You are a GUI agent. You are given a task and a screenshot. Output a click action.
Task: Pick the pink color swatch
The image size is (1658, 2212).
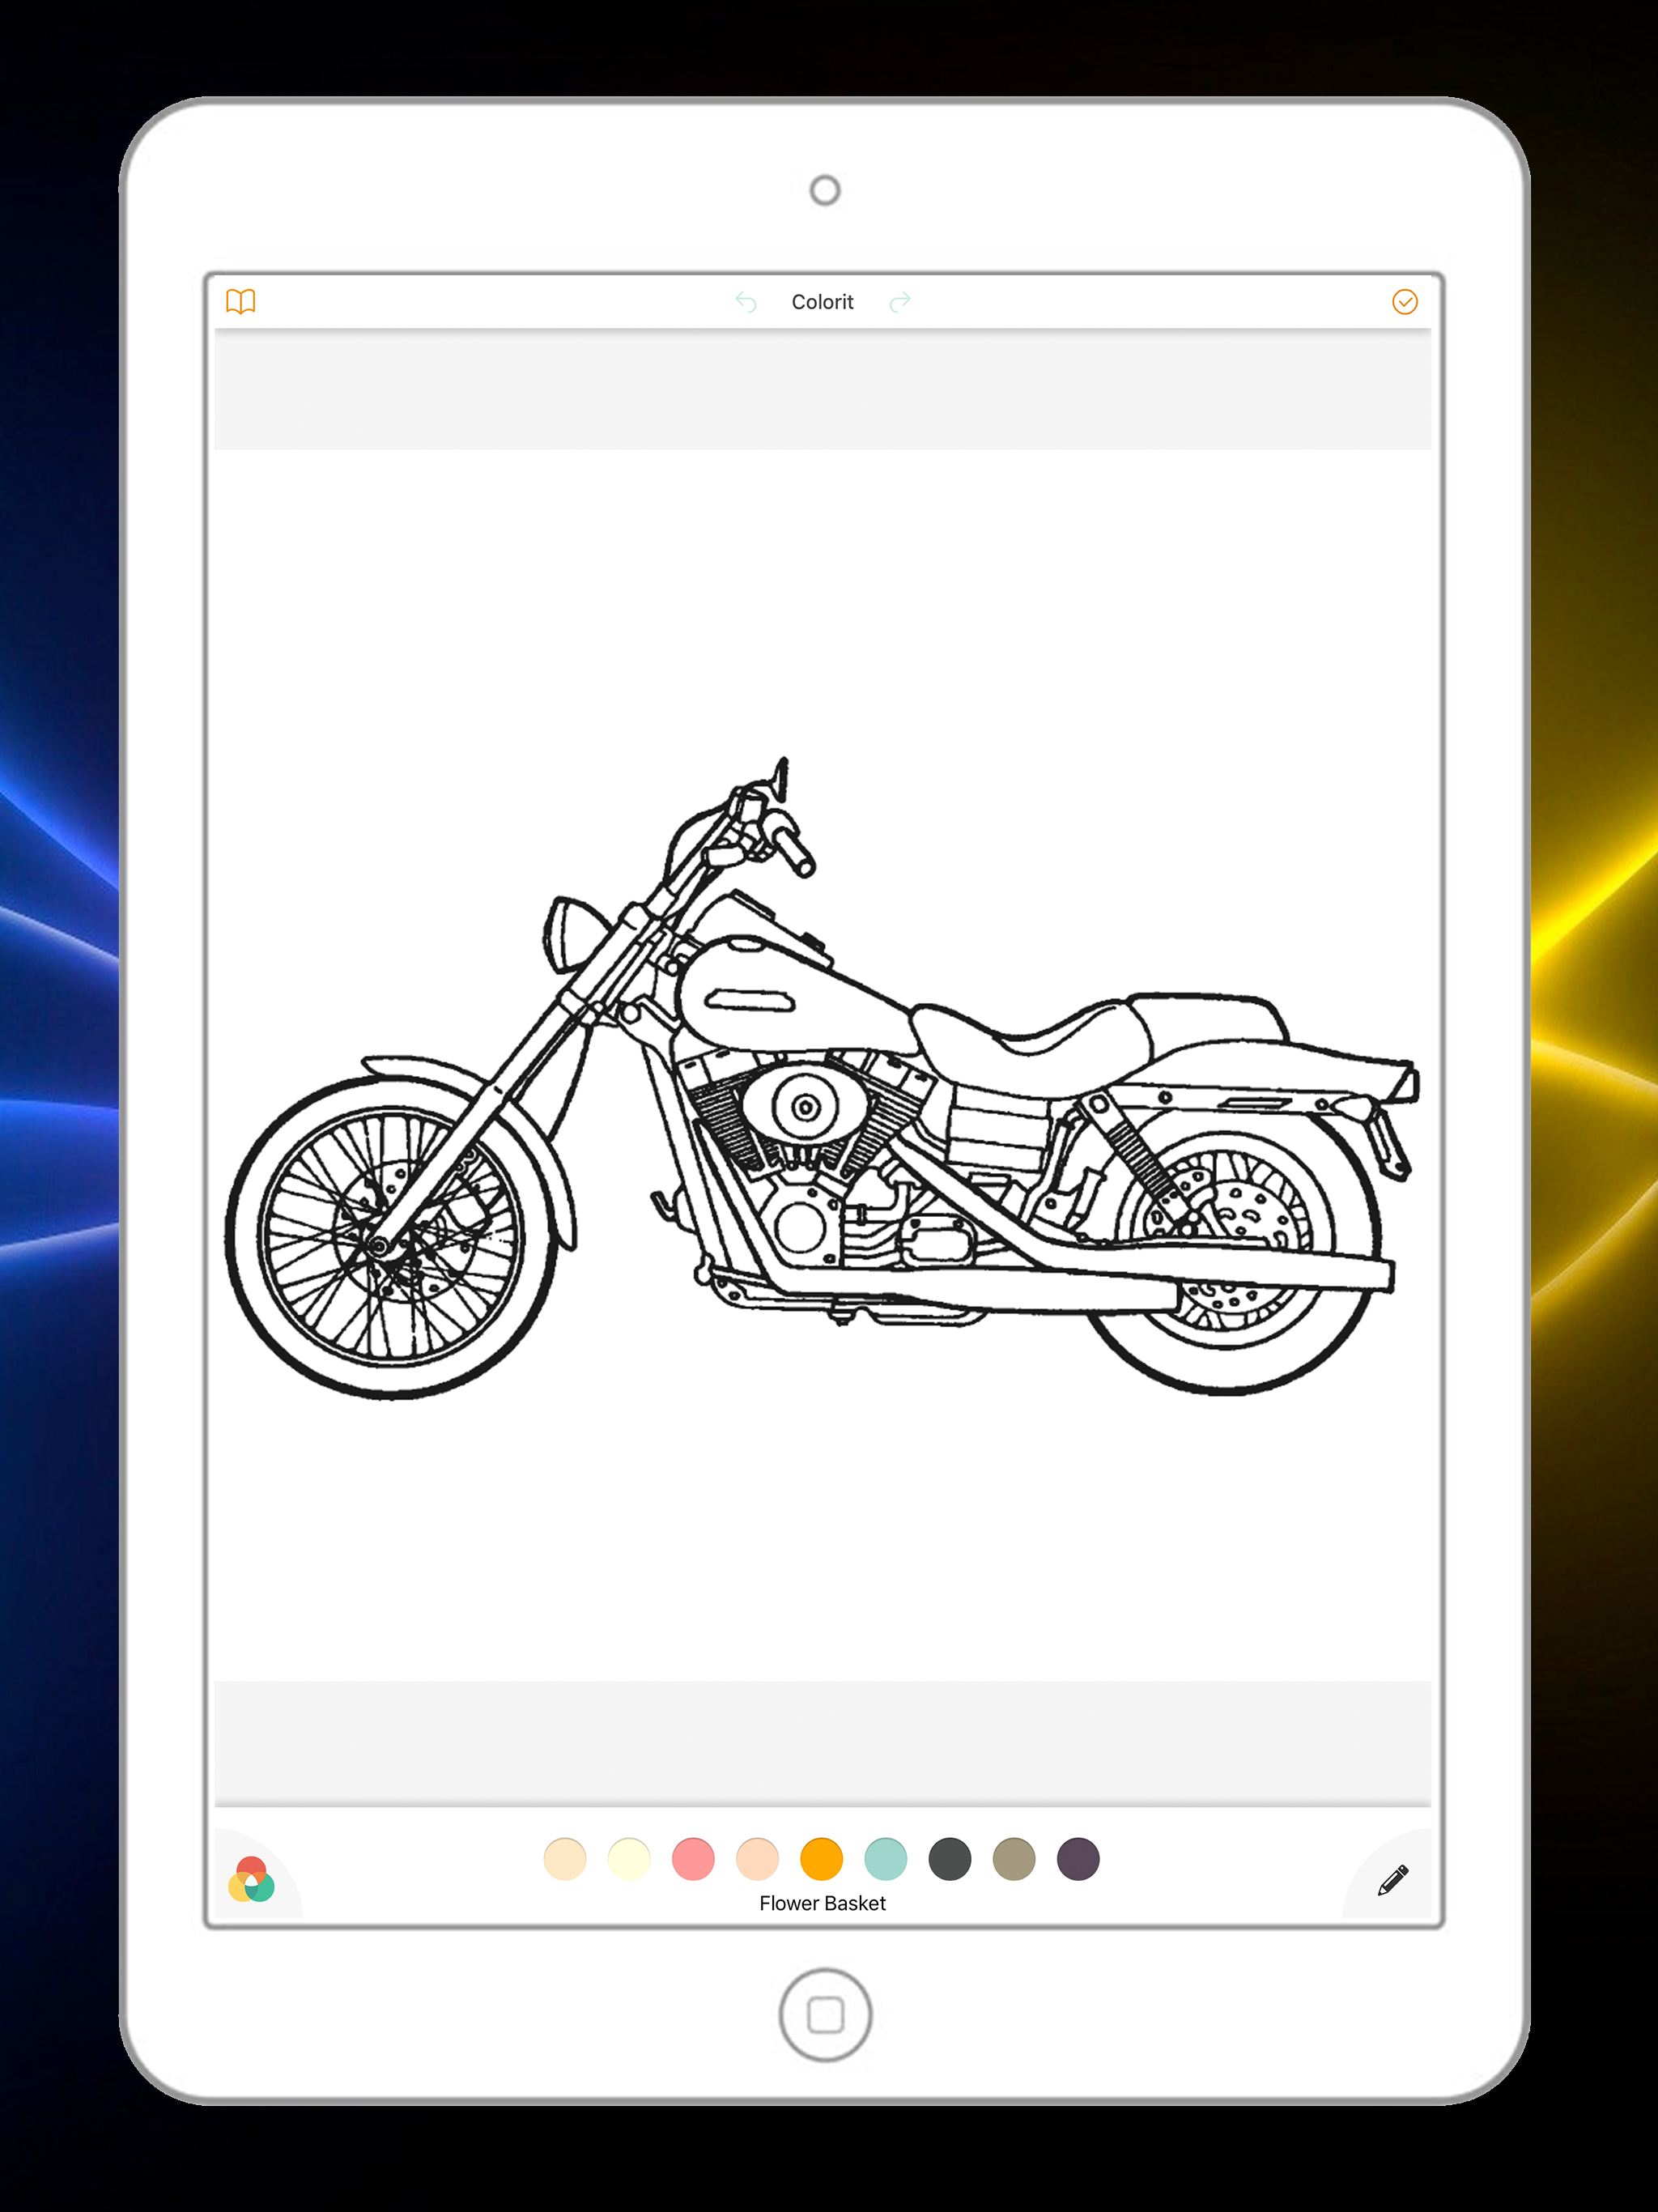point(693,1859)
